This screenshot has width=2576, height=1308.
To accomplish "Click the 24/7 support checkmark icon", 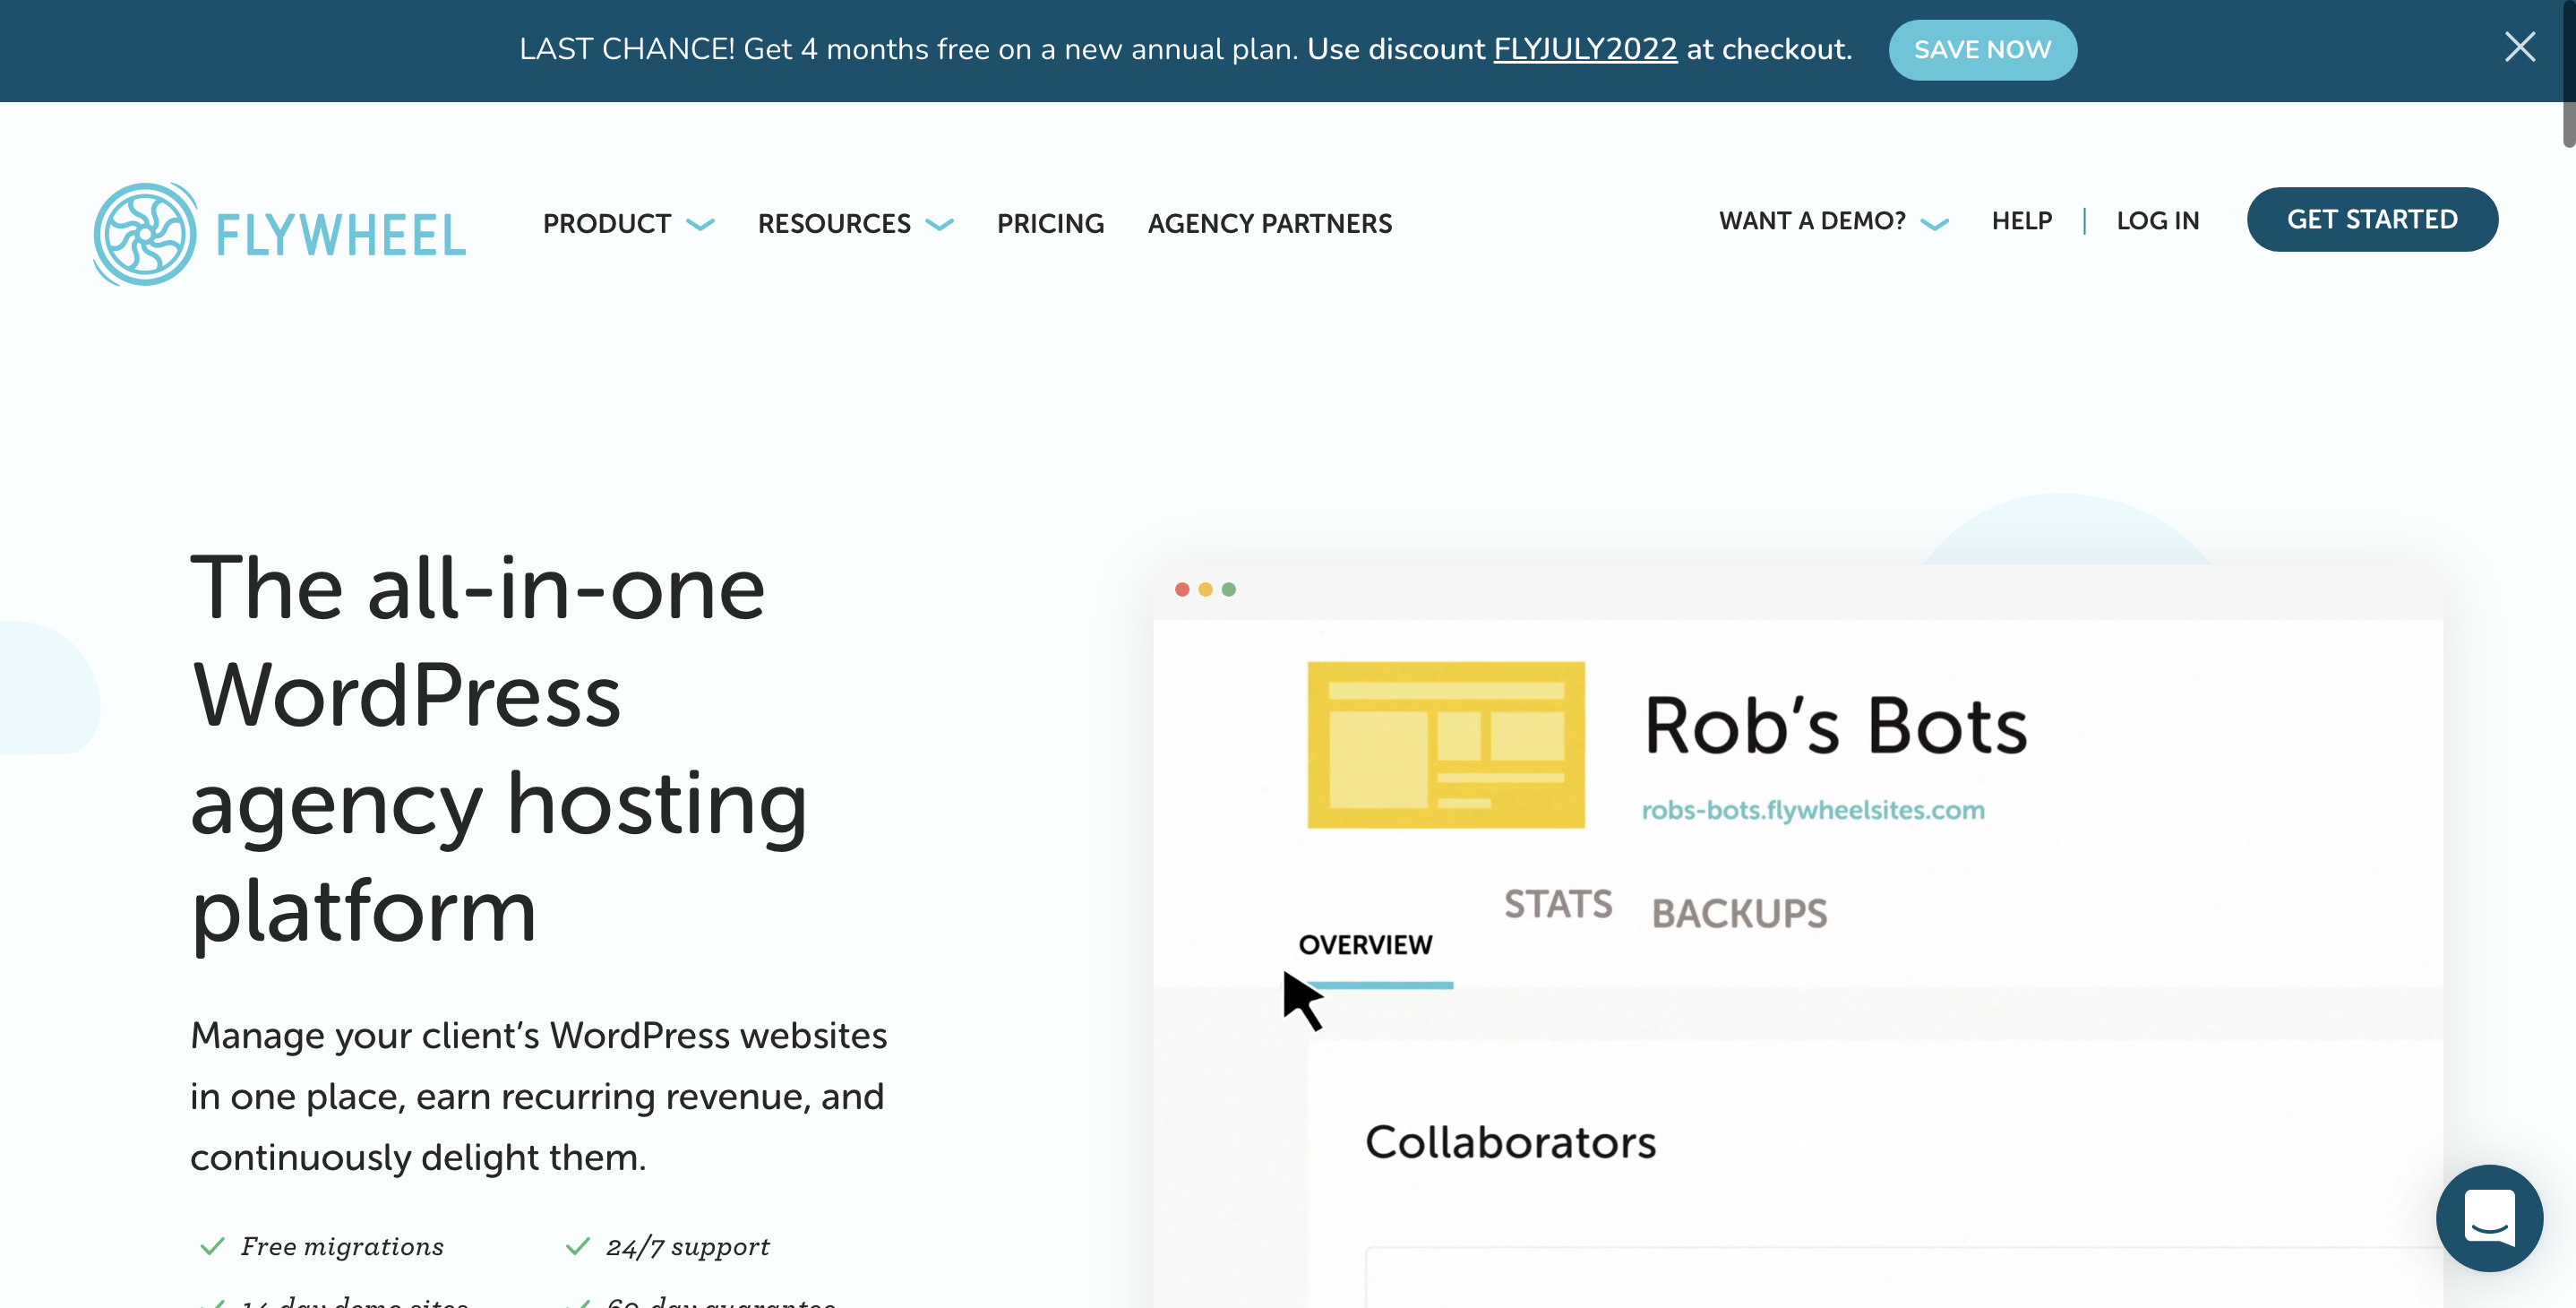I will coord(577,1246).
